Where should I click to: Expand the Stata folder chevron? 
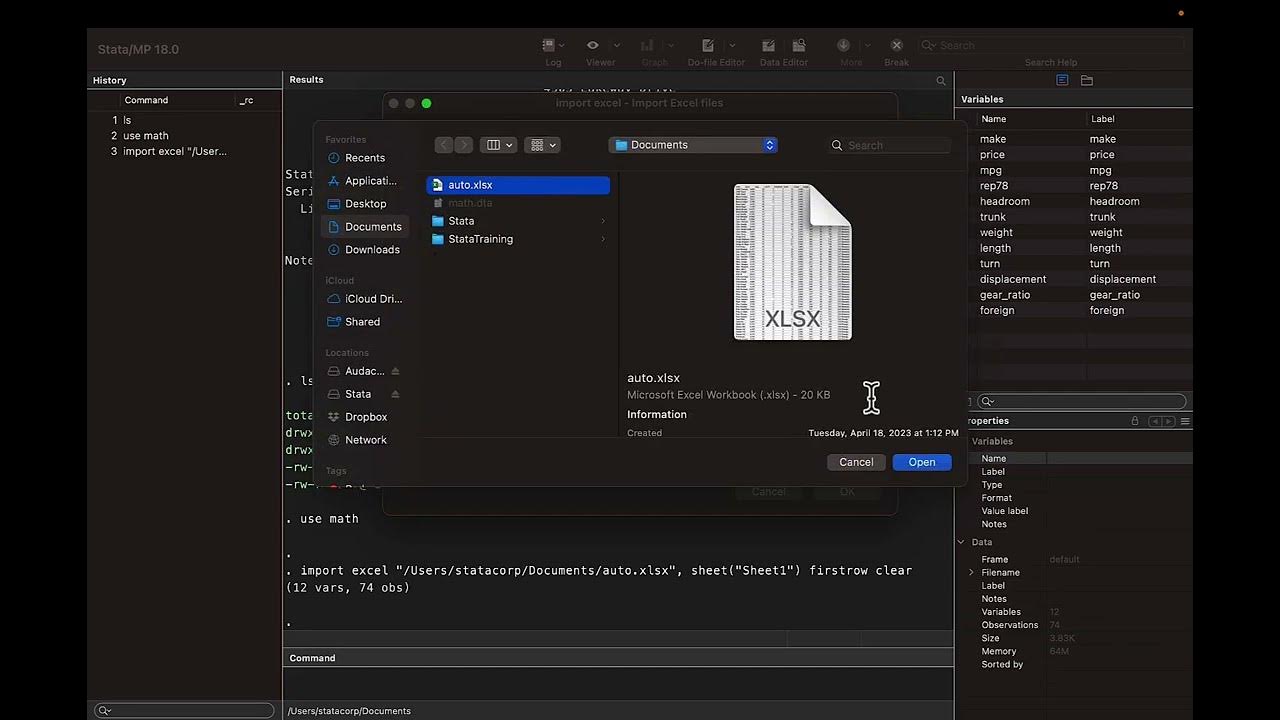(x=603, y=221)
